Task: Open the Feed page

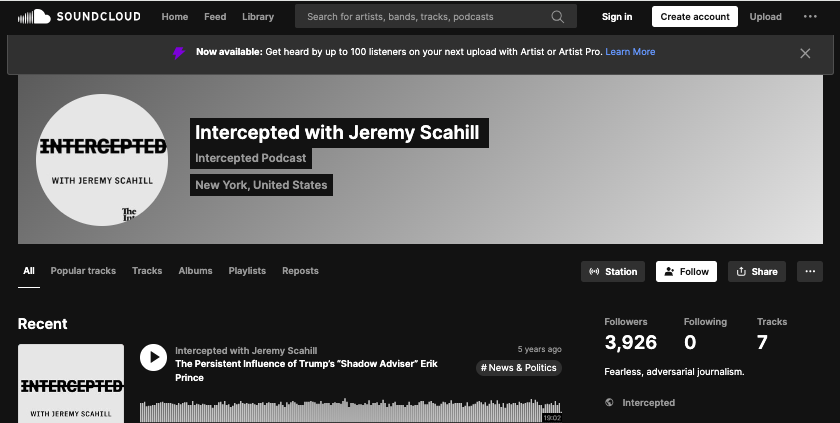Action: click(x=215, y=17)
